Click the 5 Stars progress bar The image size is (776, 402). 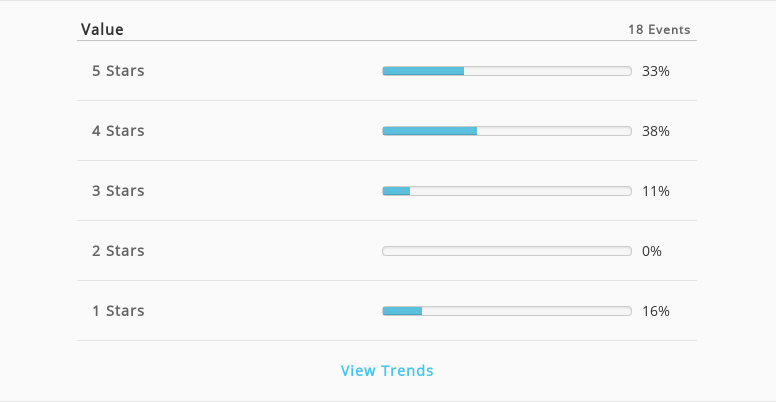pyautogui.click(x=507, y=71)
